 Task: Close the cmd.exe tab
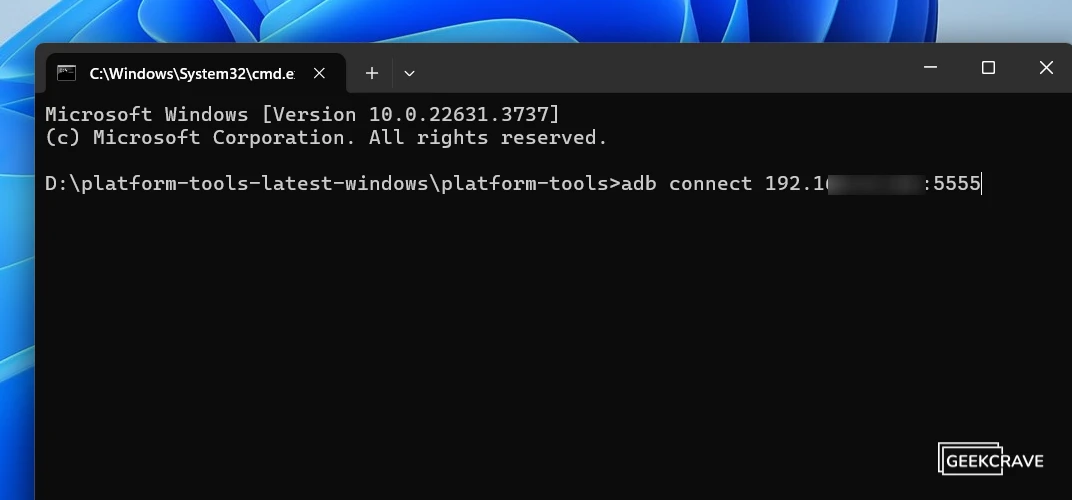[319, 73]
